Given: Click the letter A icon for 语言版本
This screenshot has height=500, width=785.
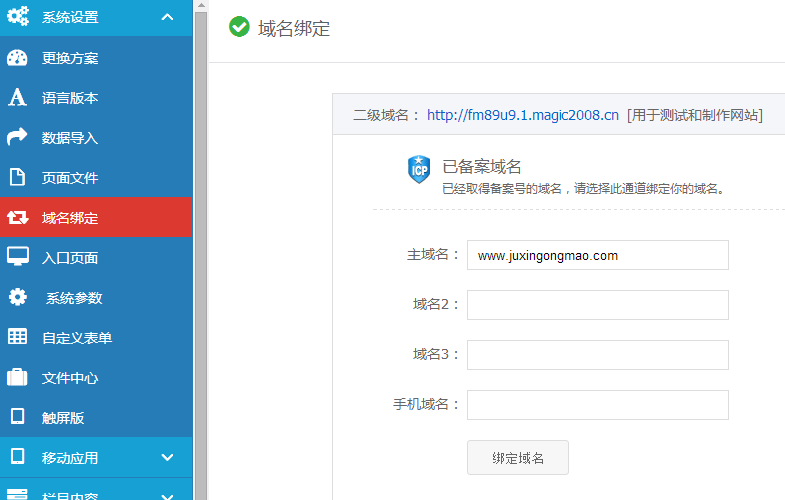Looking at the screenshot, I should pyautogui.click(x=17, y=98).
